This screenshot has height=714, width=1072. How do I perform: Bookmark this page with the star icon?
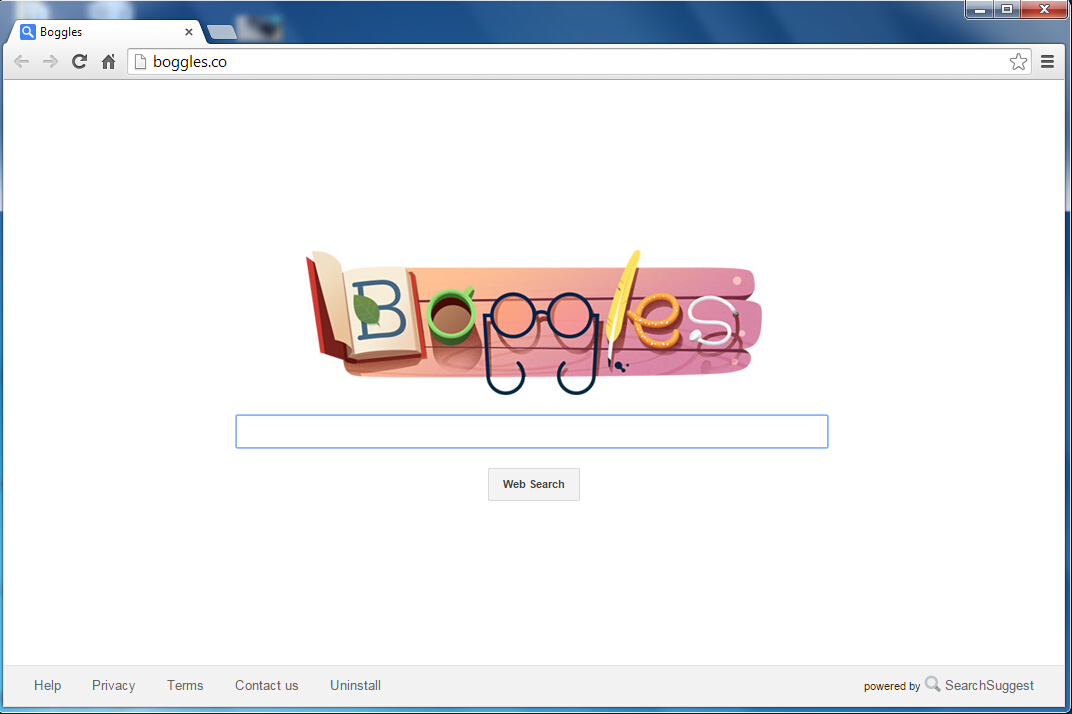coord(1018,62)
